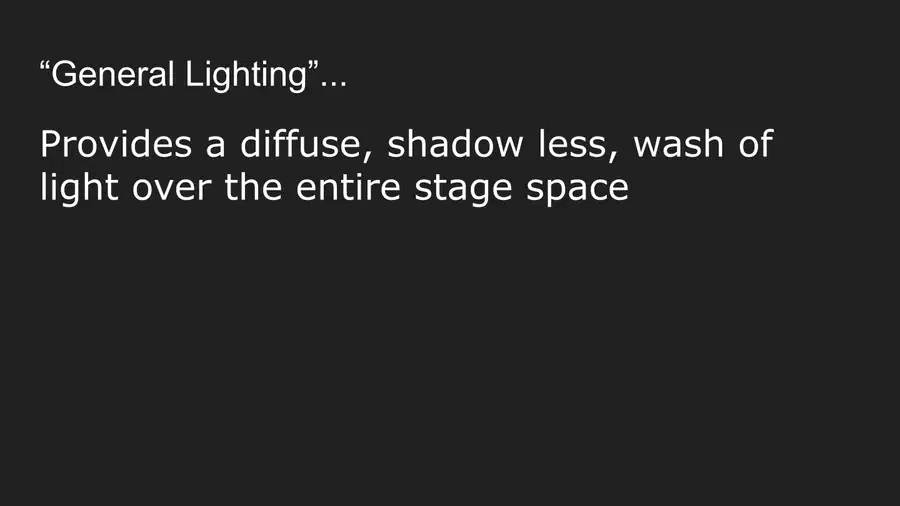
Task: Click the word "General" in the title
Action: (x=112, y=75)
